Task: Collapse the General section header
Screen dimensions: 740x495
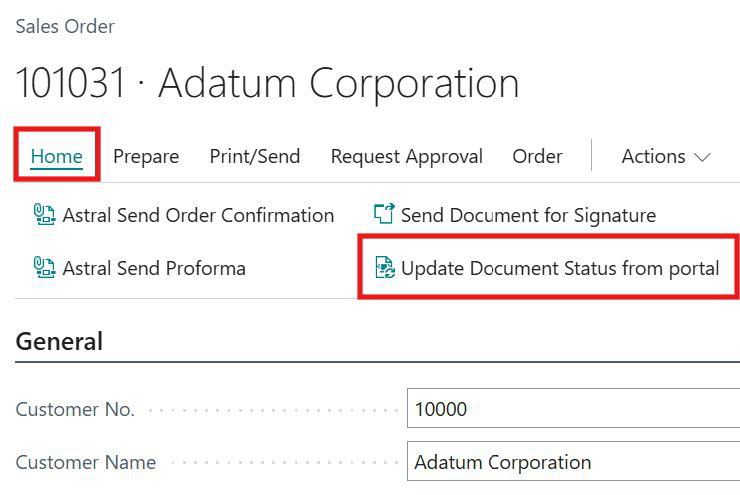Action: (x=59, y=341)
